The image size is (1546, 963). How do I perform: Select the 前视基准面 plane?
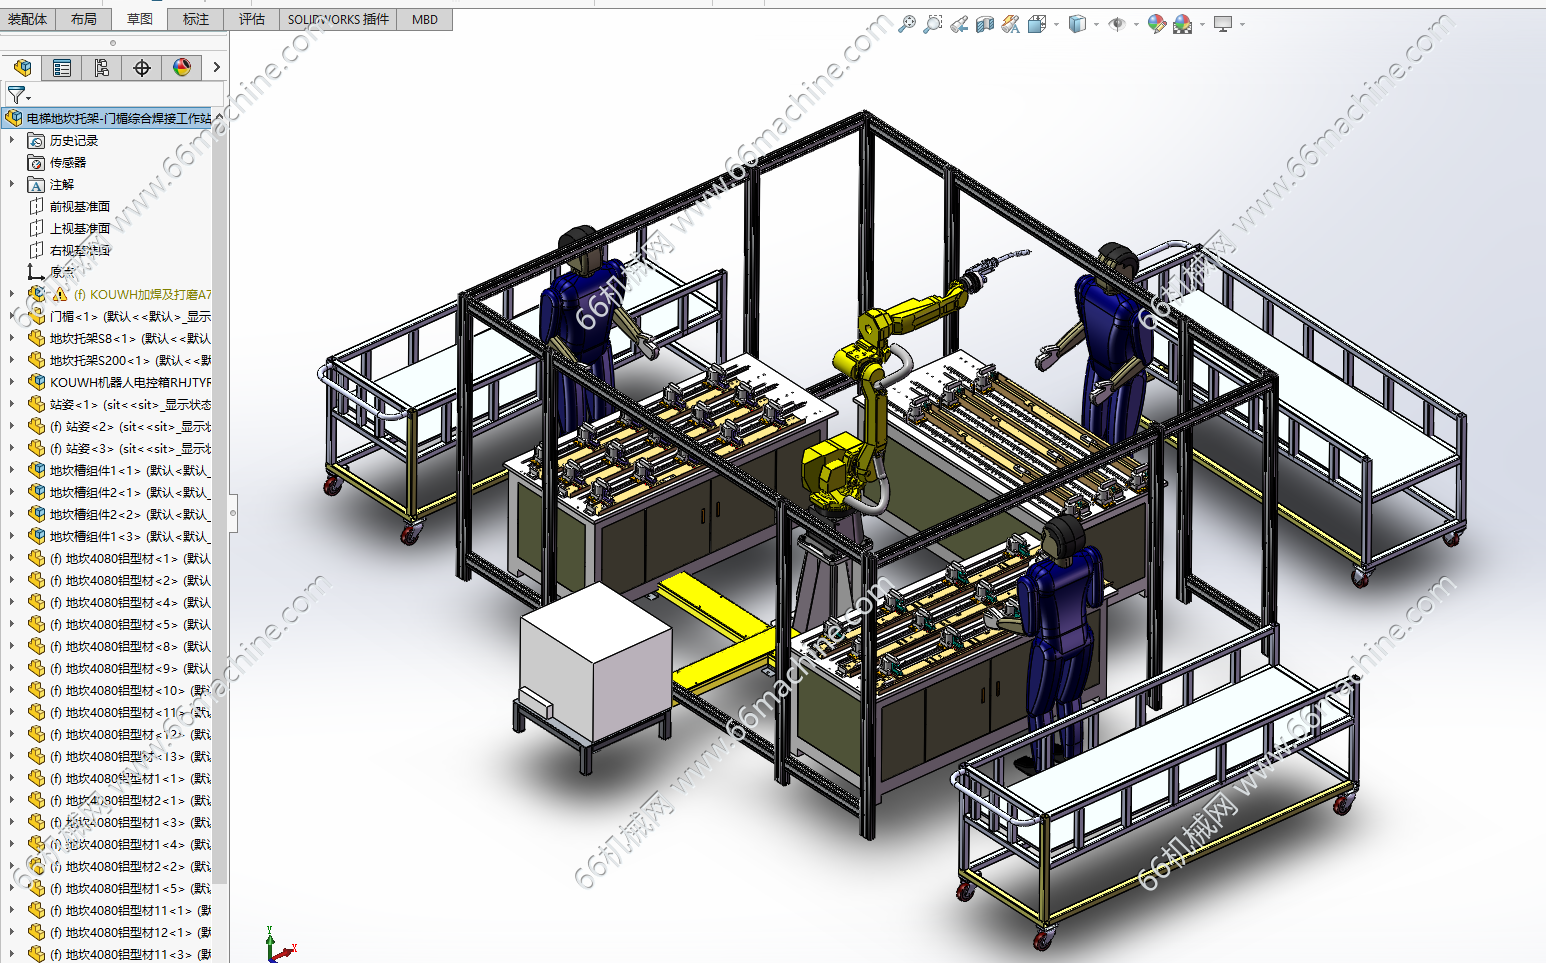[80, 207]
